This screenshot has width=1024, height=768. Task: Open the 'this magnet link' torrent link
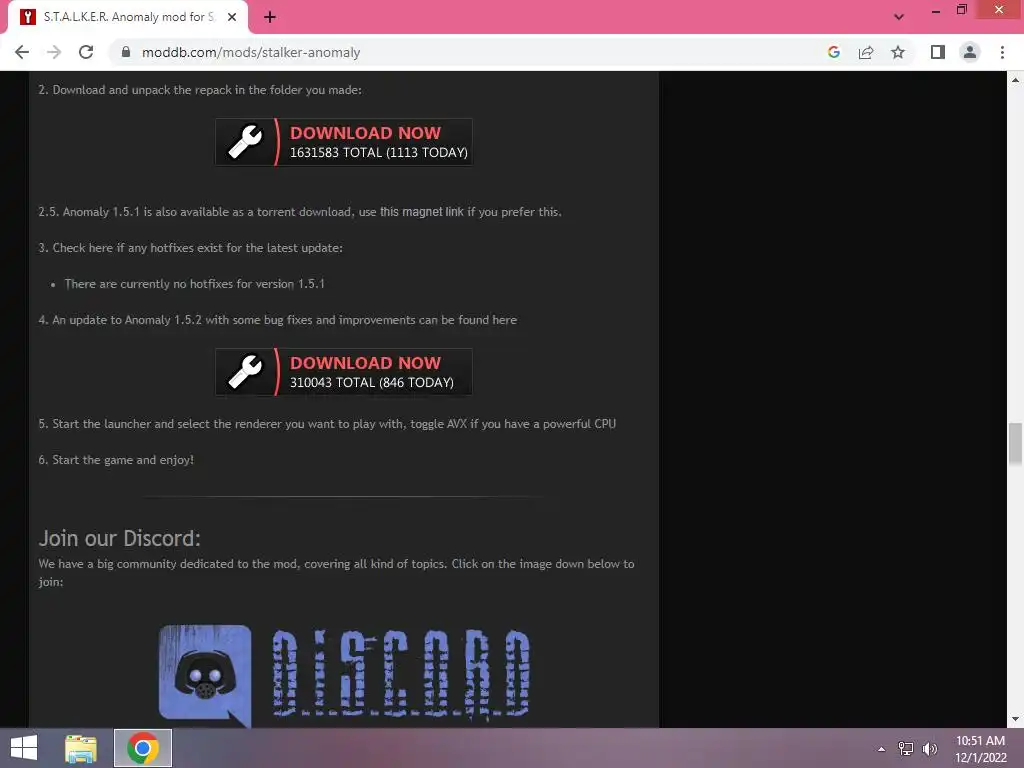pos(421,212)
